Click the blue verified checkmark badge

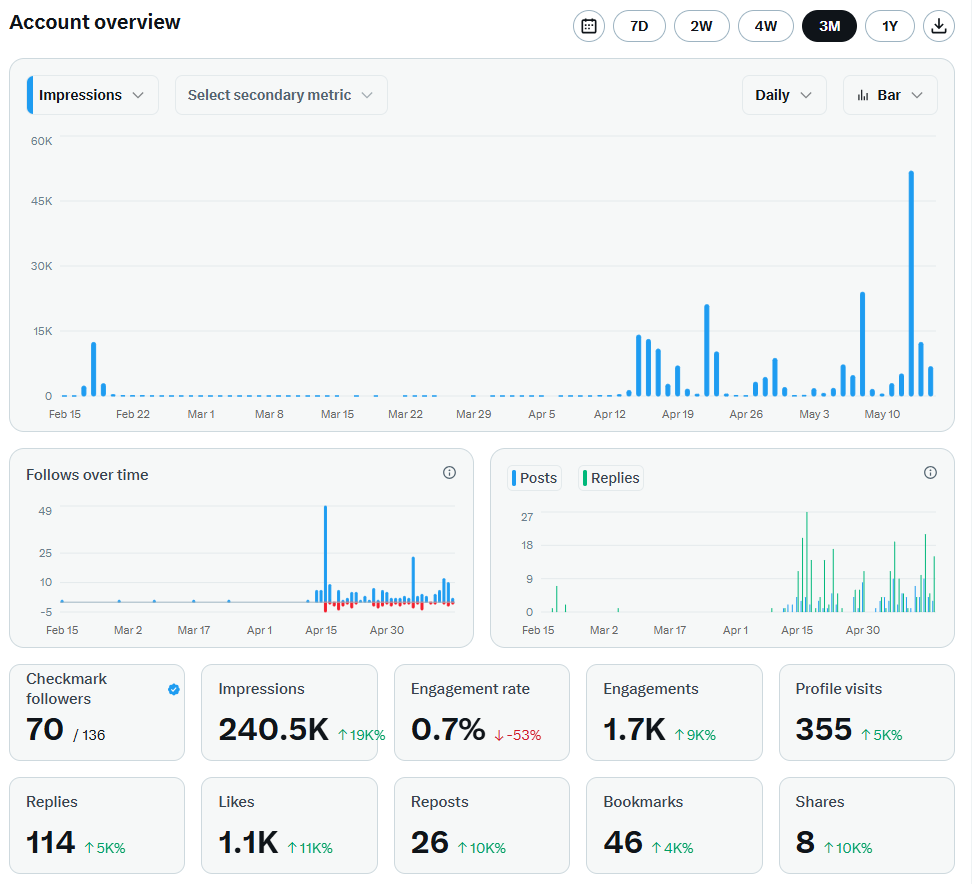(x=174, y=689)
